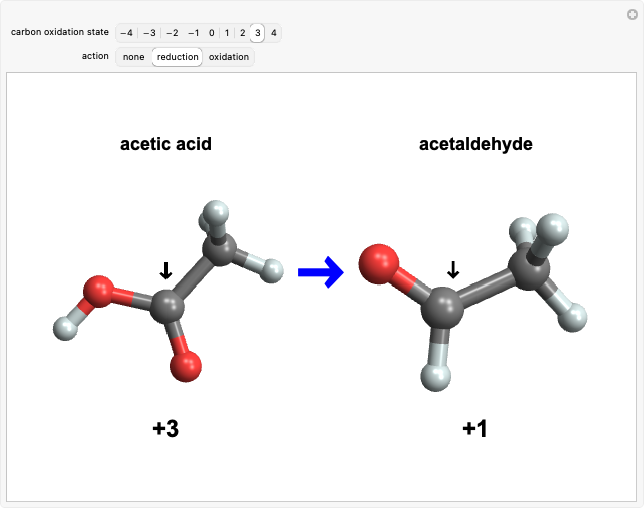Click the black arrow above acetic acid carbon

pos(166,270)
